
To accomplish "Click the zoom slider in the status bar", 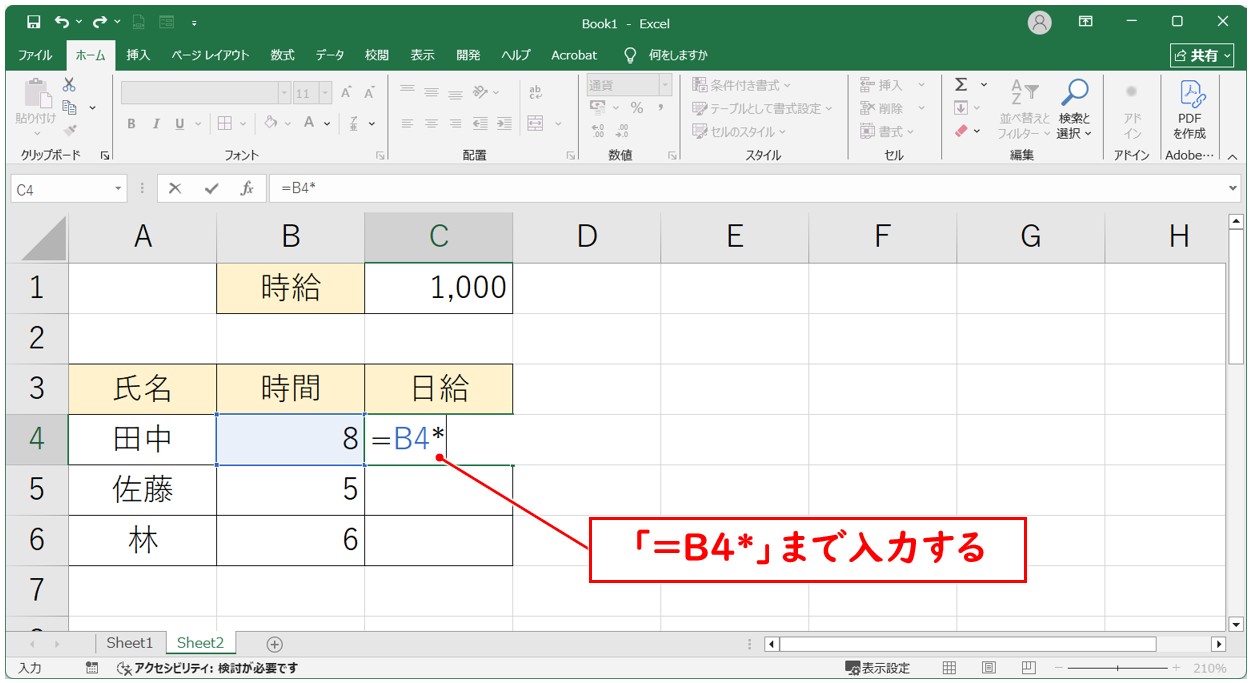I will [x=1120, y=668].
